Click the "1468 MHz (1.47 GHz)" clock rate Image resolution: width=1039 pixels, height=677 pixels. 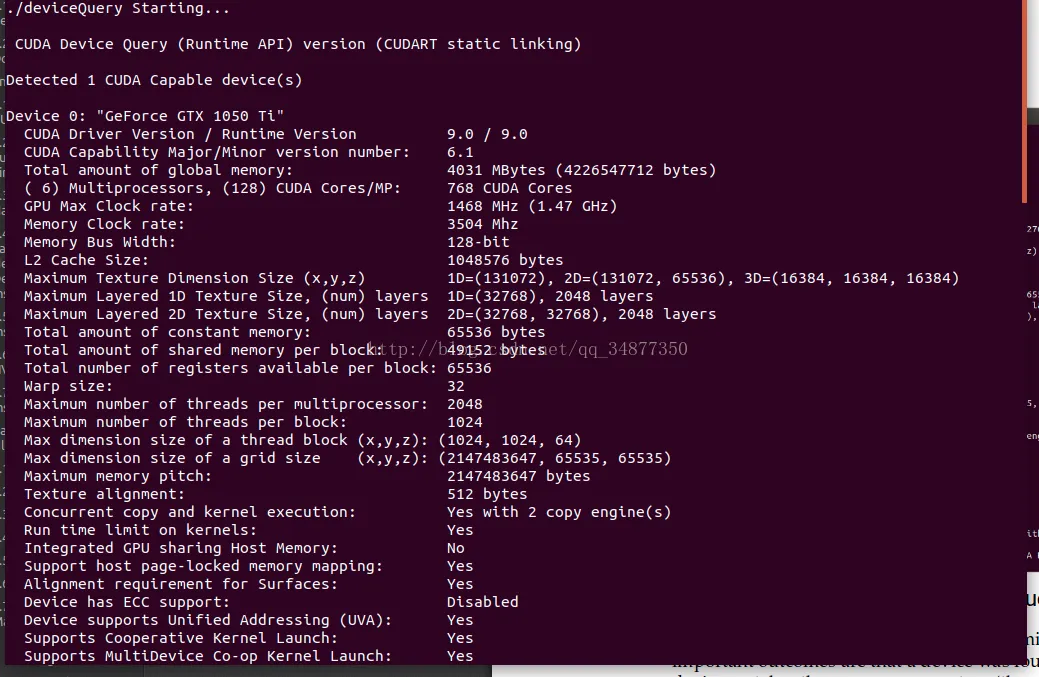(x=532, y=206)
